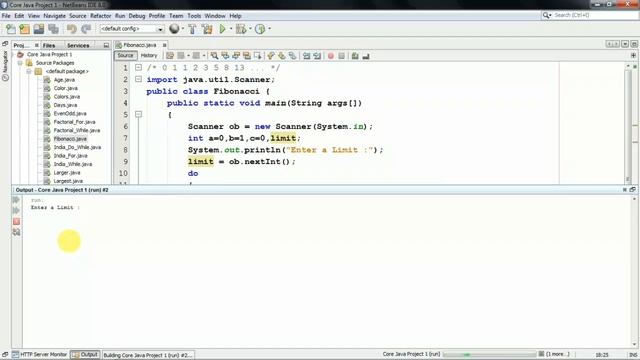Select Largest.java in project tree

[x=68, y=181]
